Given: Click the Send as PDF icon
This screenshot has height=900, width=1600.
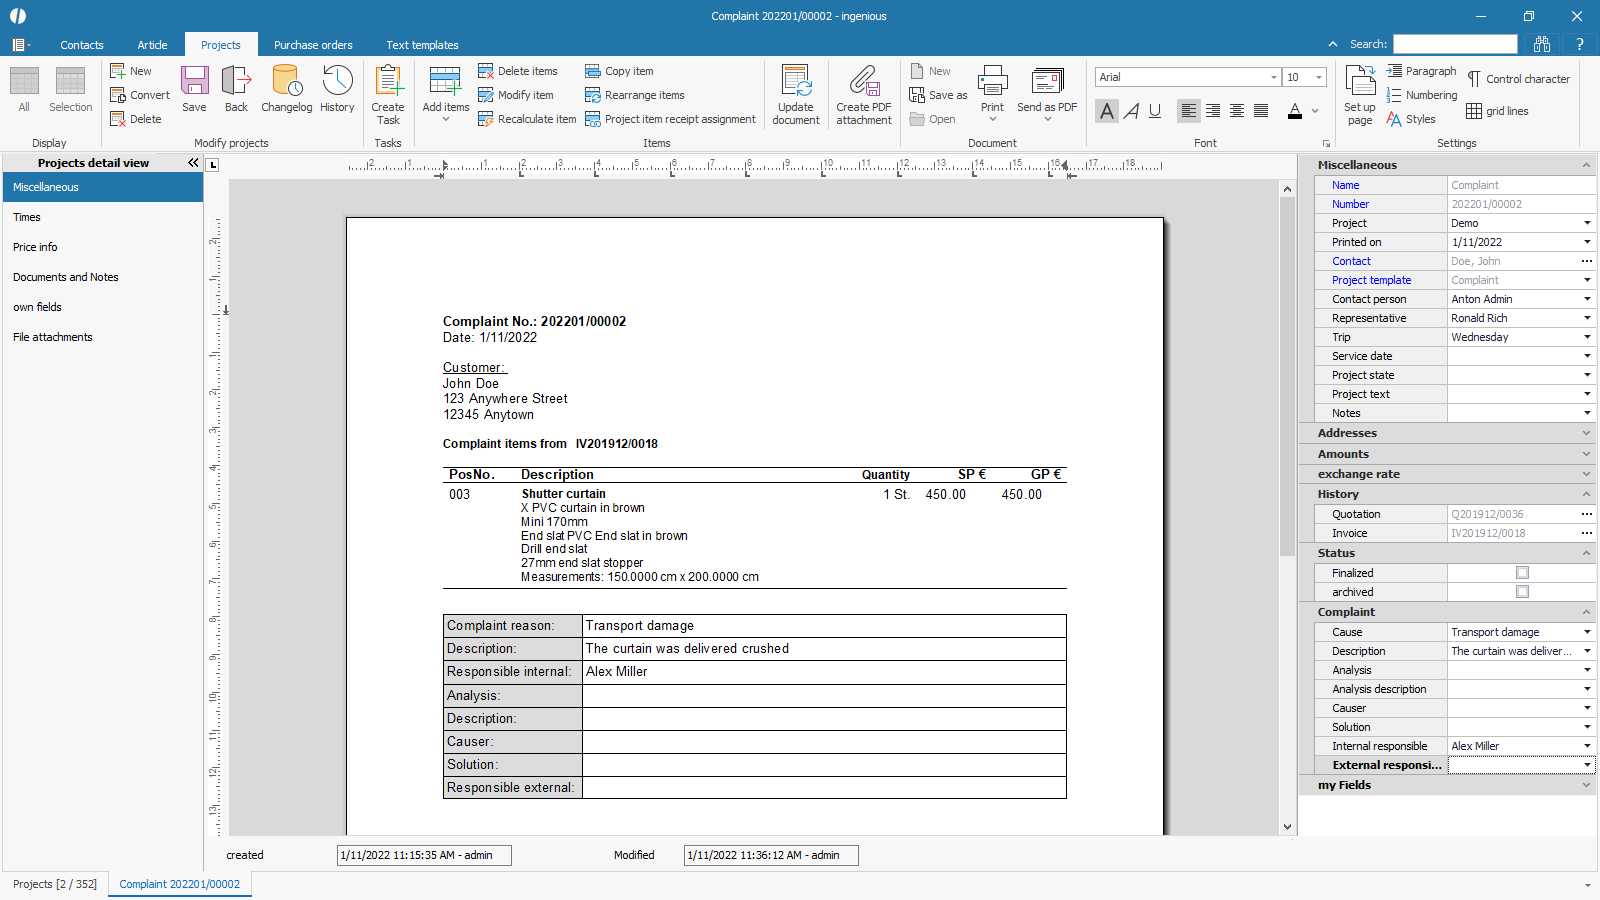Looking at the screenshot, I should tap(1047, 81).
